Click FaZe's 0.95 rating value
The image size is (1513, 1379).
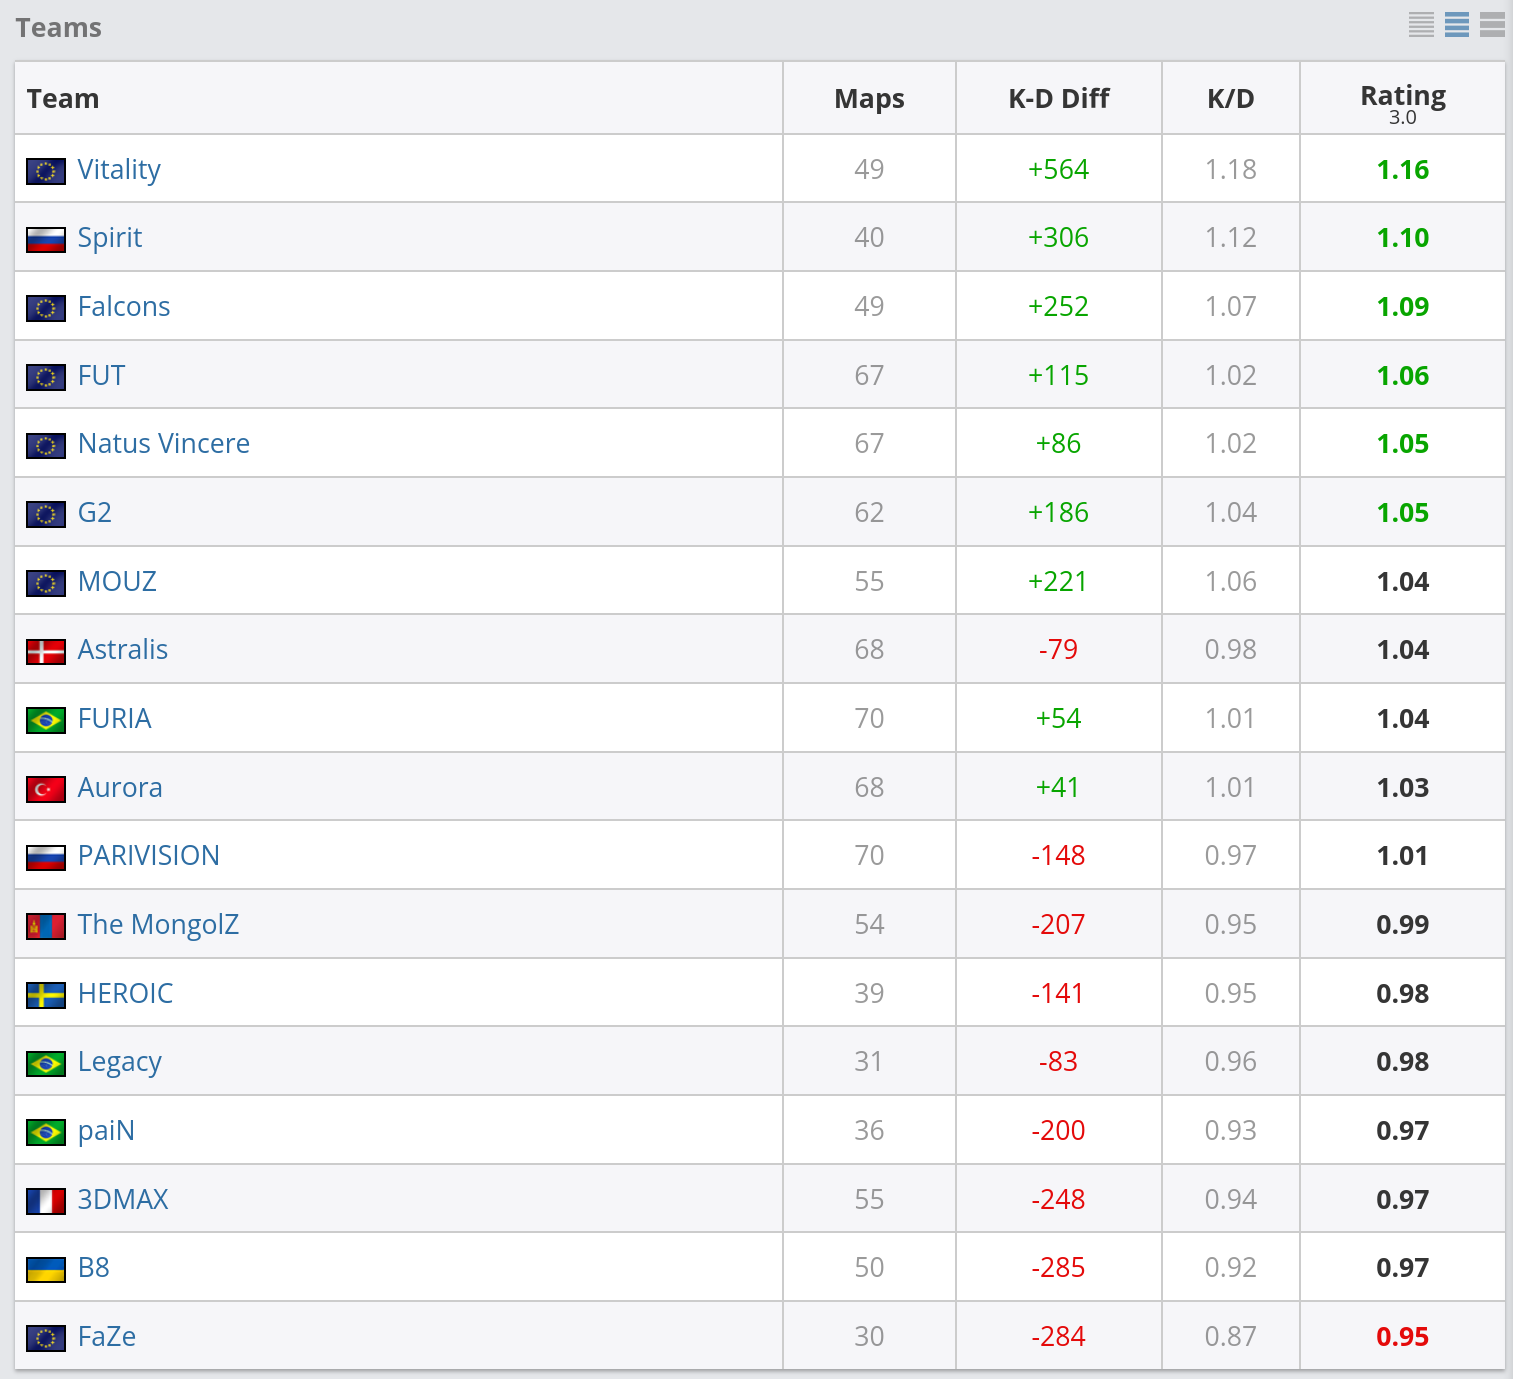coord(1403,1336)
